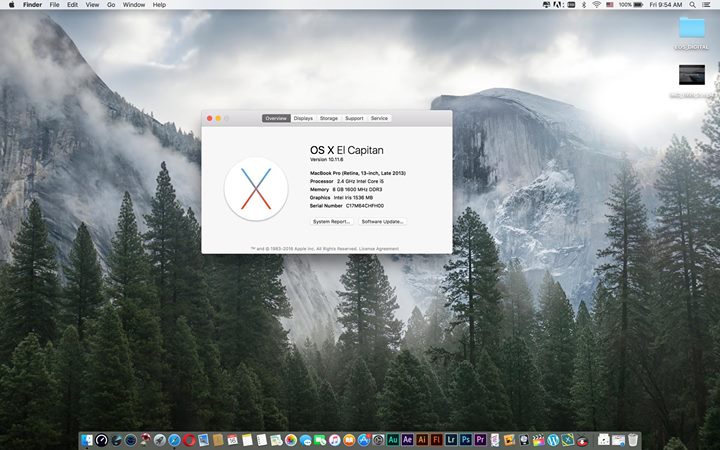
Task: Launch Safari from the Dock
Action: click(174, 440)
